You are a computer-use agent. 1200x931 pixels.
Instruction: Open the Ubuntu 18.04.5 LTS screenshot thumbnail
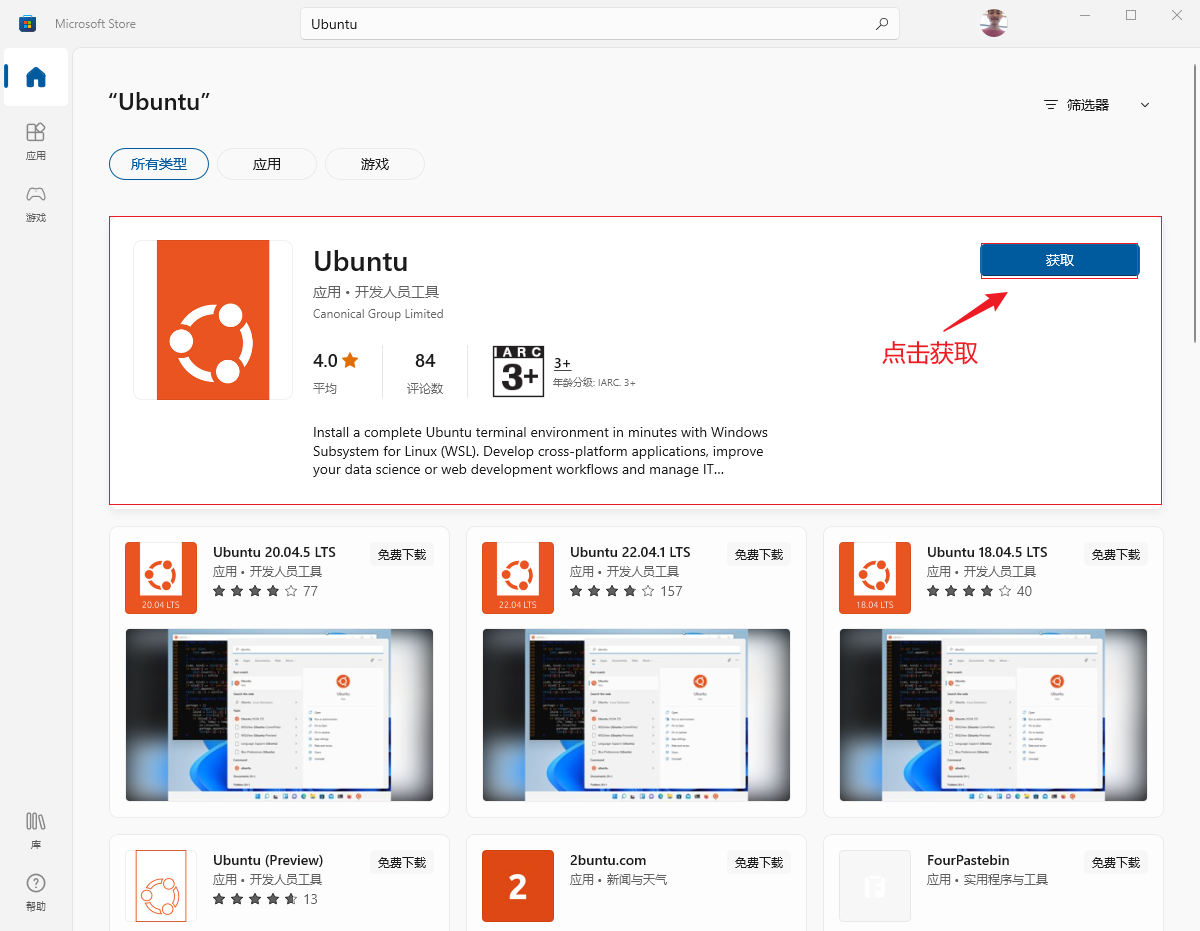[993, 715]
